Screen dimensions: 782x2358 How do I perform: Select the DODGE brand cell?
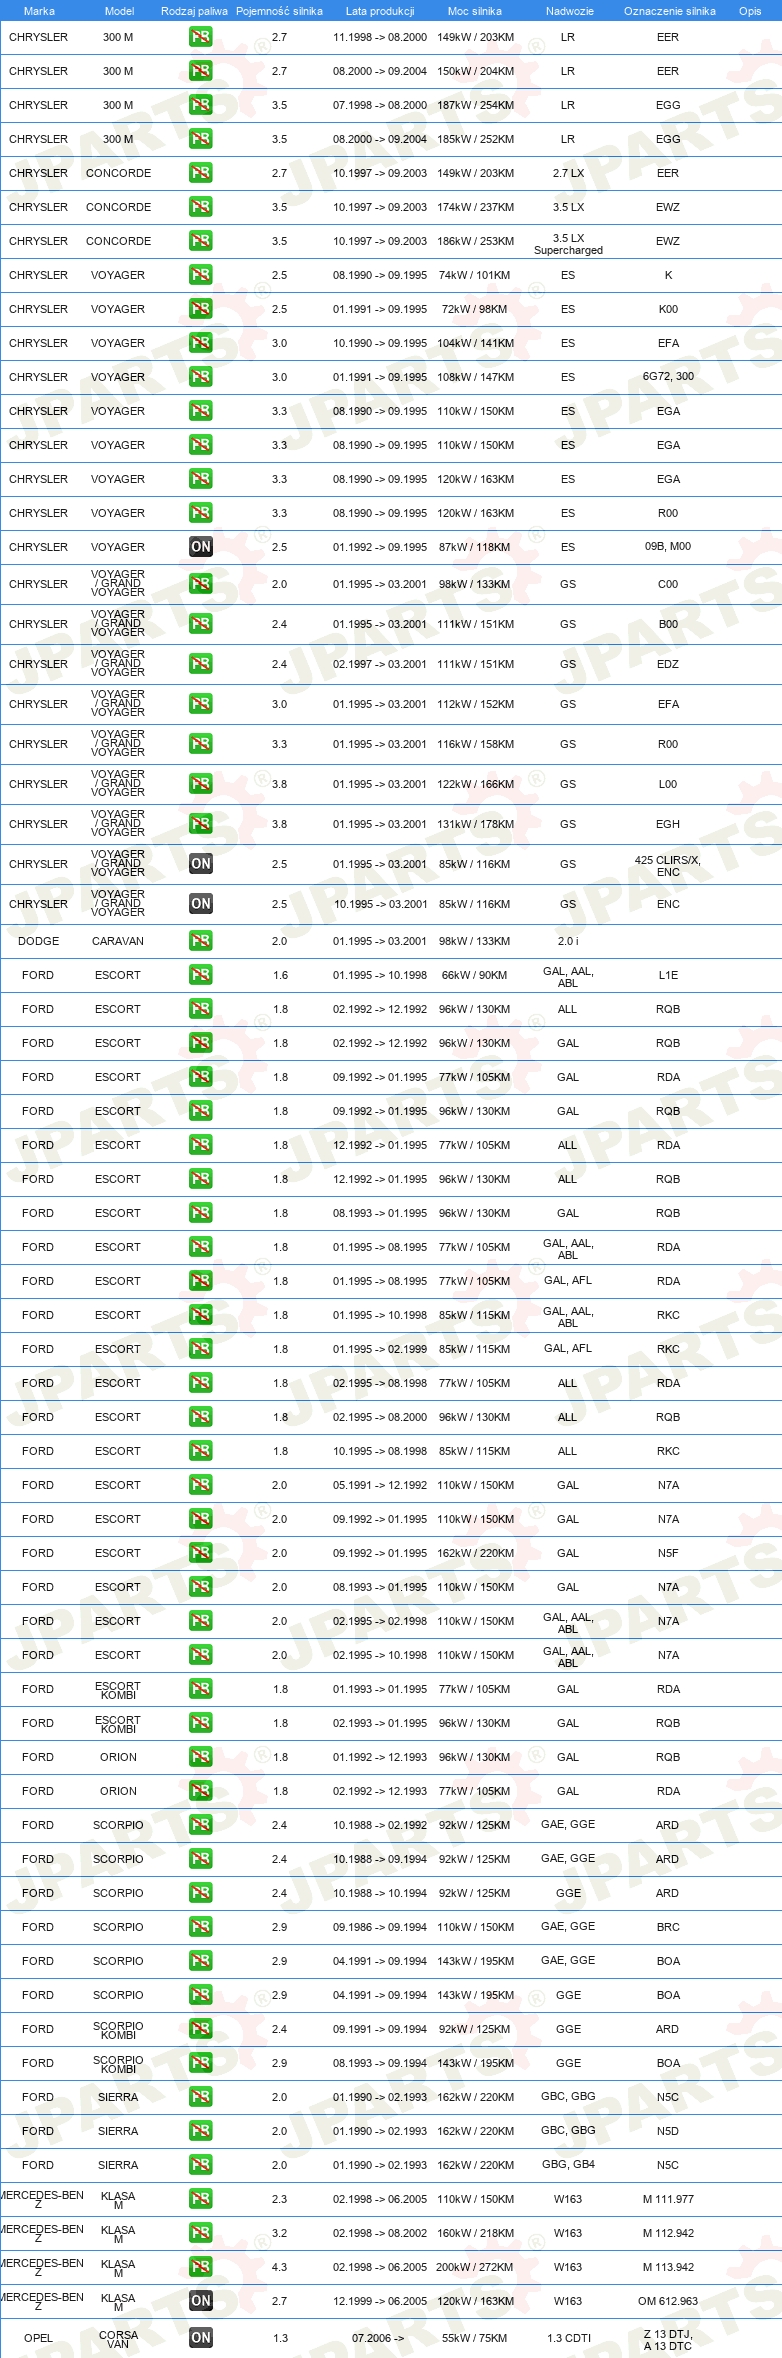tap(38, 941)
